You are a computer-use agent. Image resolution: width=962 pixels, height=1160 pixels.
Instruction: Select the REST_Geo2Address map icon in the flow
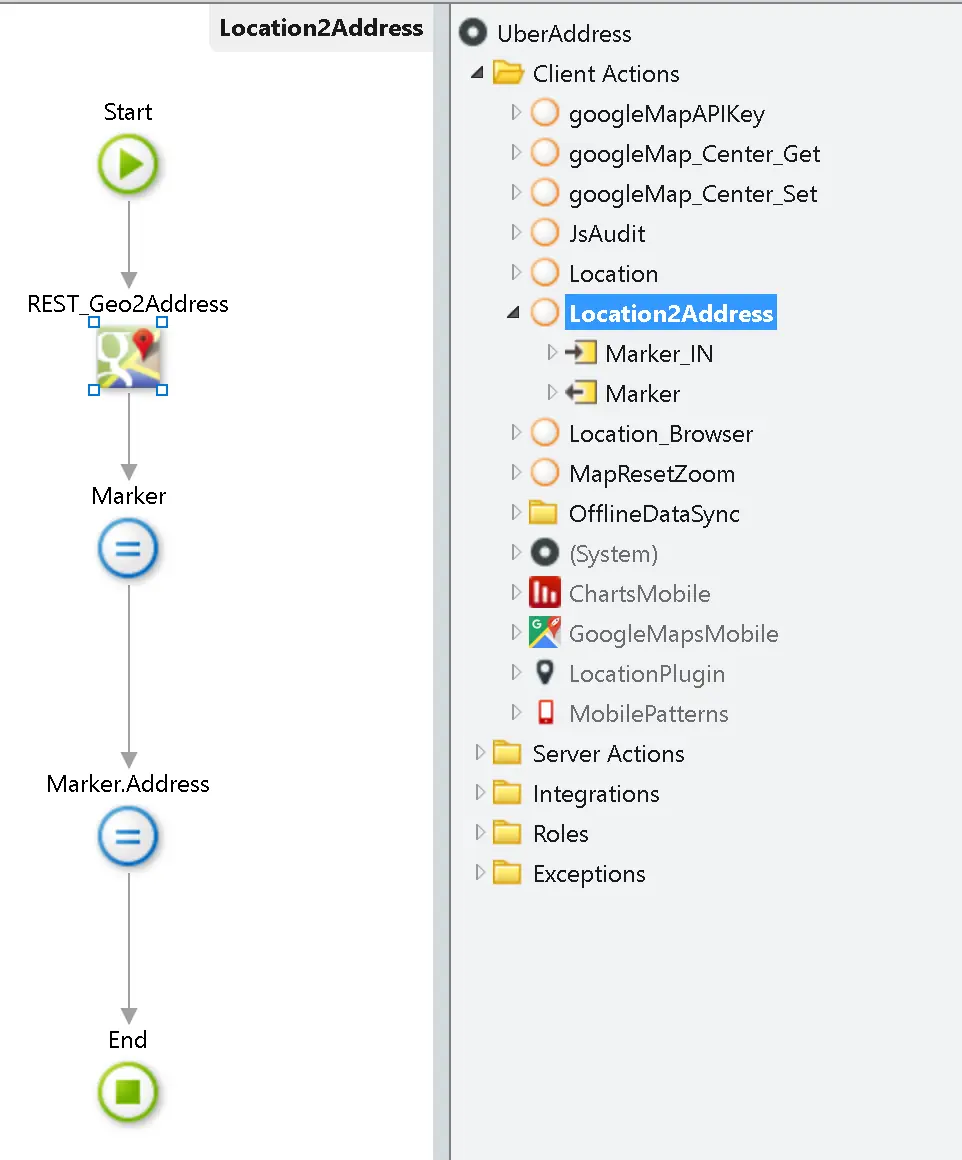[x=128, y=357]
